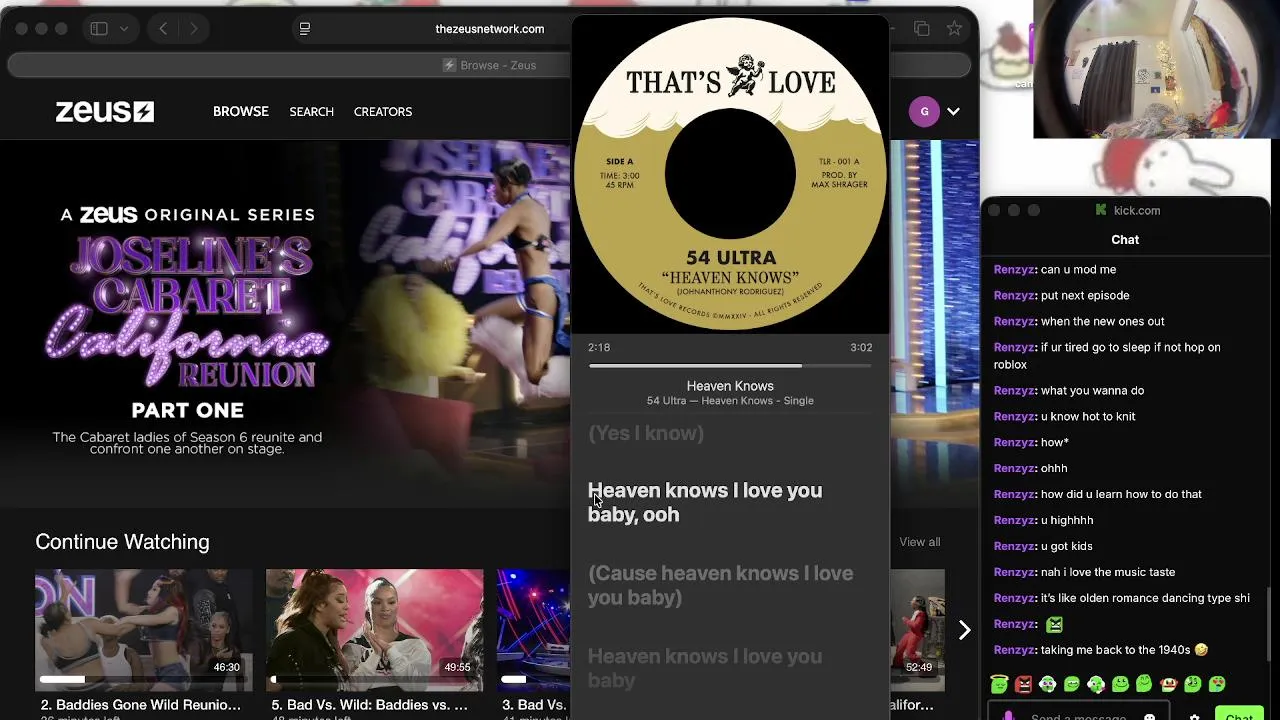Show Safari tab overview
The image size is (1280, 720).
(922, 29)
